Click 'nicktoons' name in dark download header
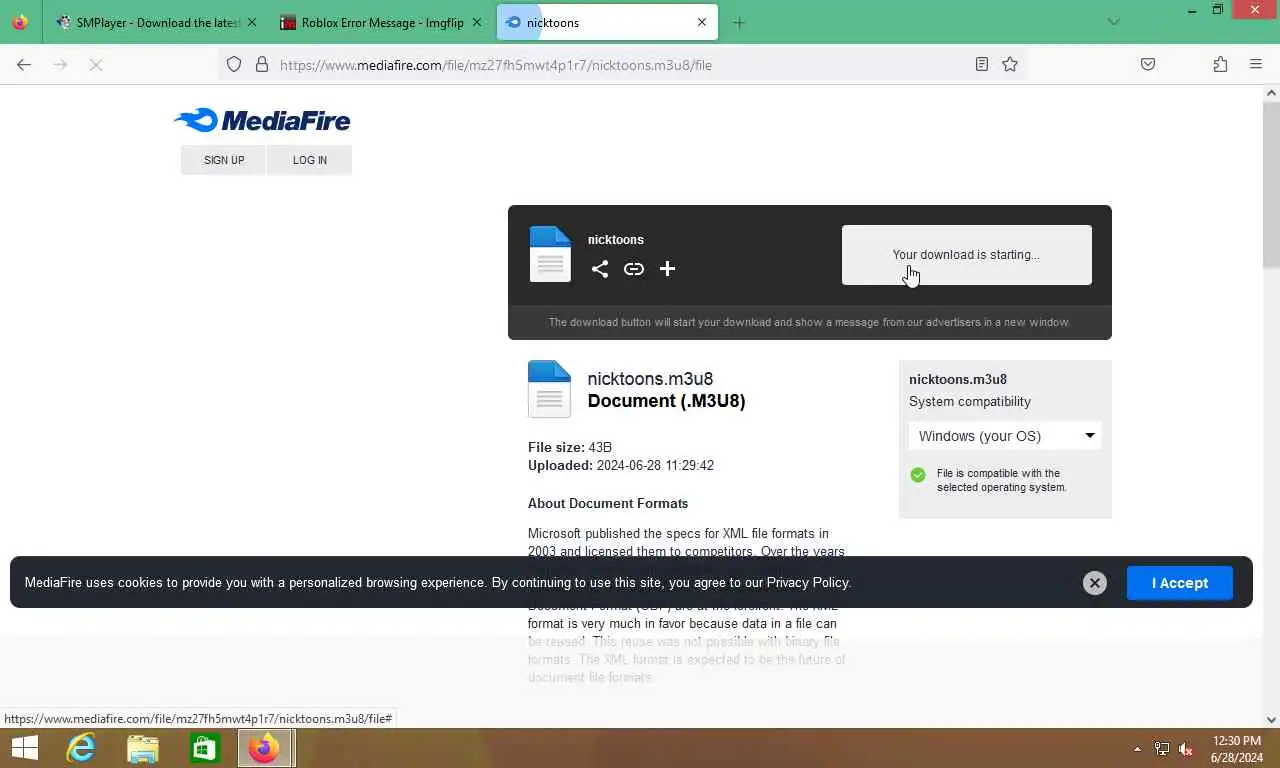The height and width of the screenshot is (768, 1280). 616,240
